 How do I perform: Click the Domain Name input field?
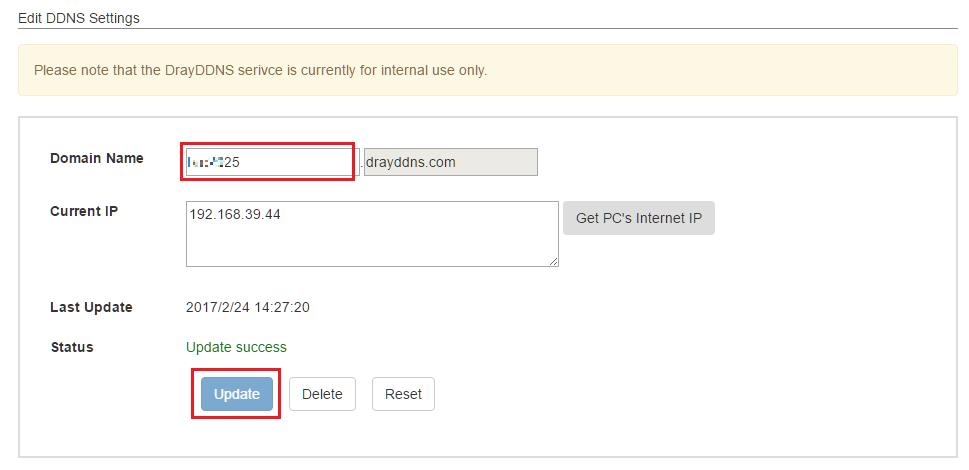click(290, 162)
